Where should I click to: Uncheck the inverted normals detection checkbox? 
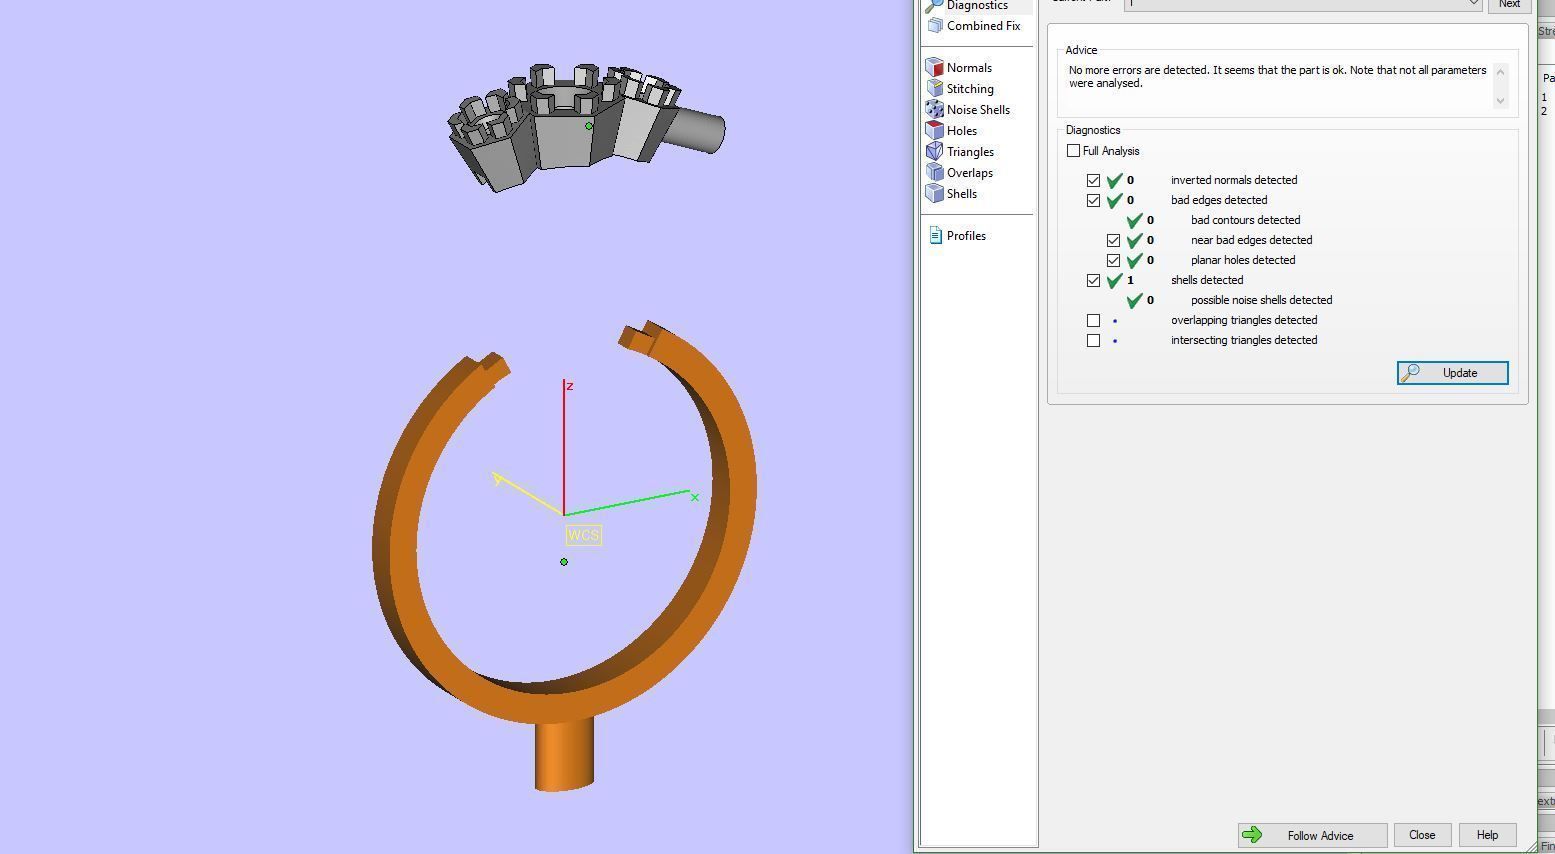(x=1093, y=181)
